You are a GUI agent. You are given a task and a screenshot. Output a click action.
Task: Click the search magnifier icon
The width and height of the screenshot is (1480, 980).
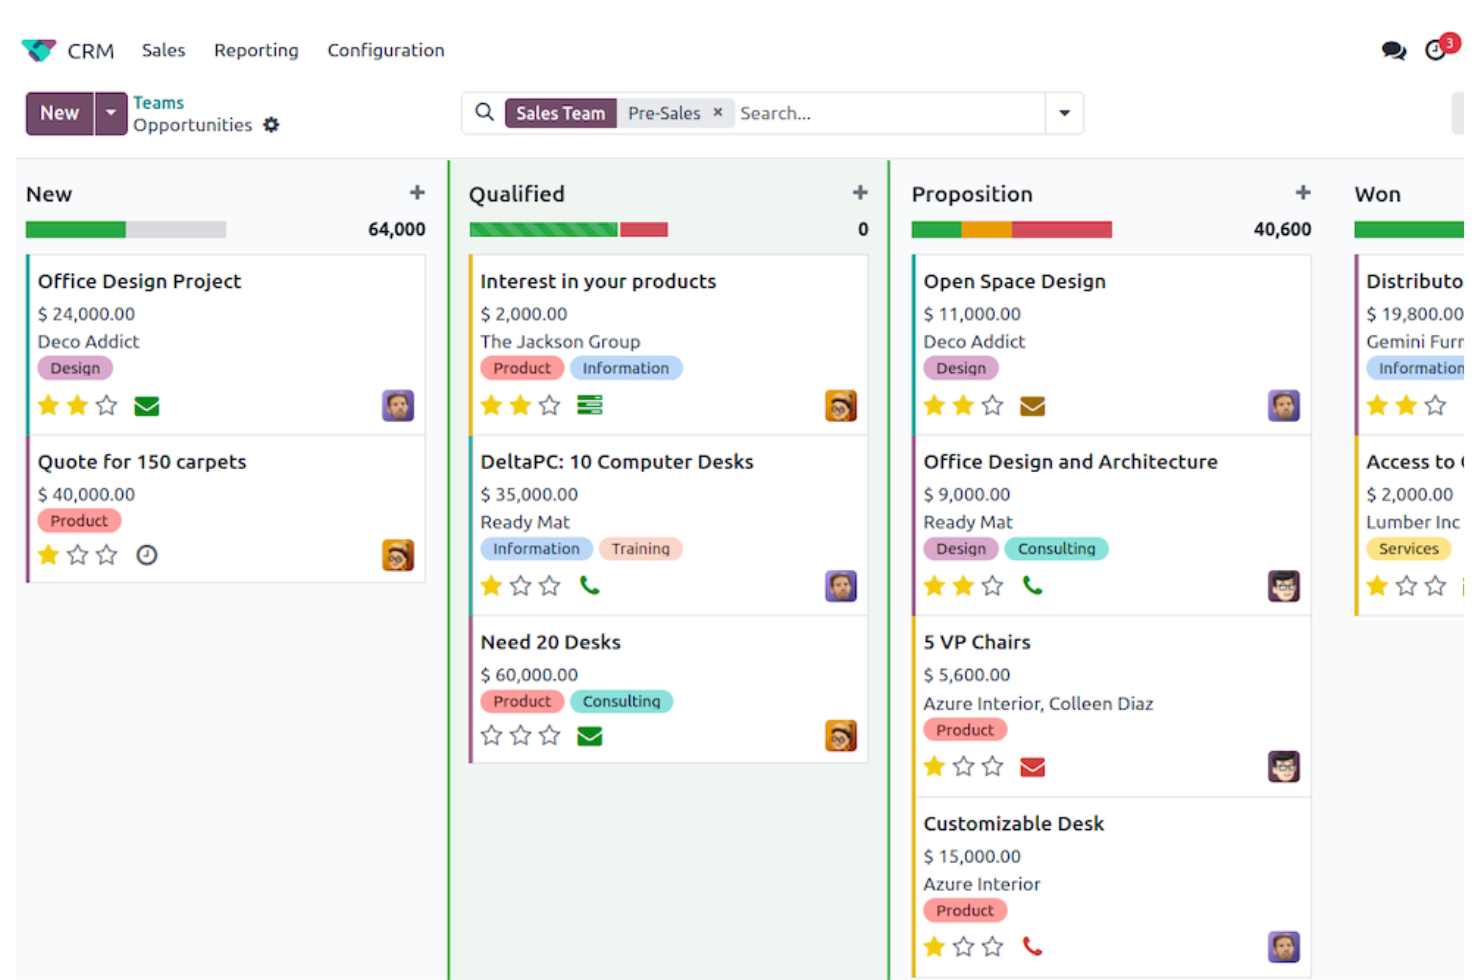pyautogui.click(x=484, y=112)
